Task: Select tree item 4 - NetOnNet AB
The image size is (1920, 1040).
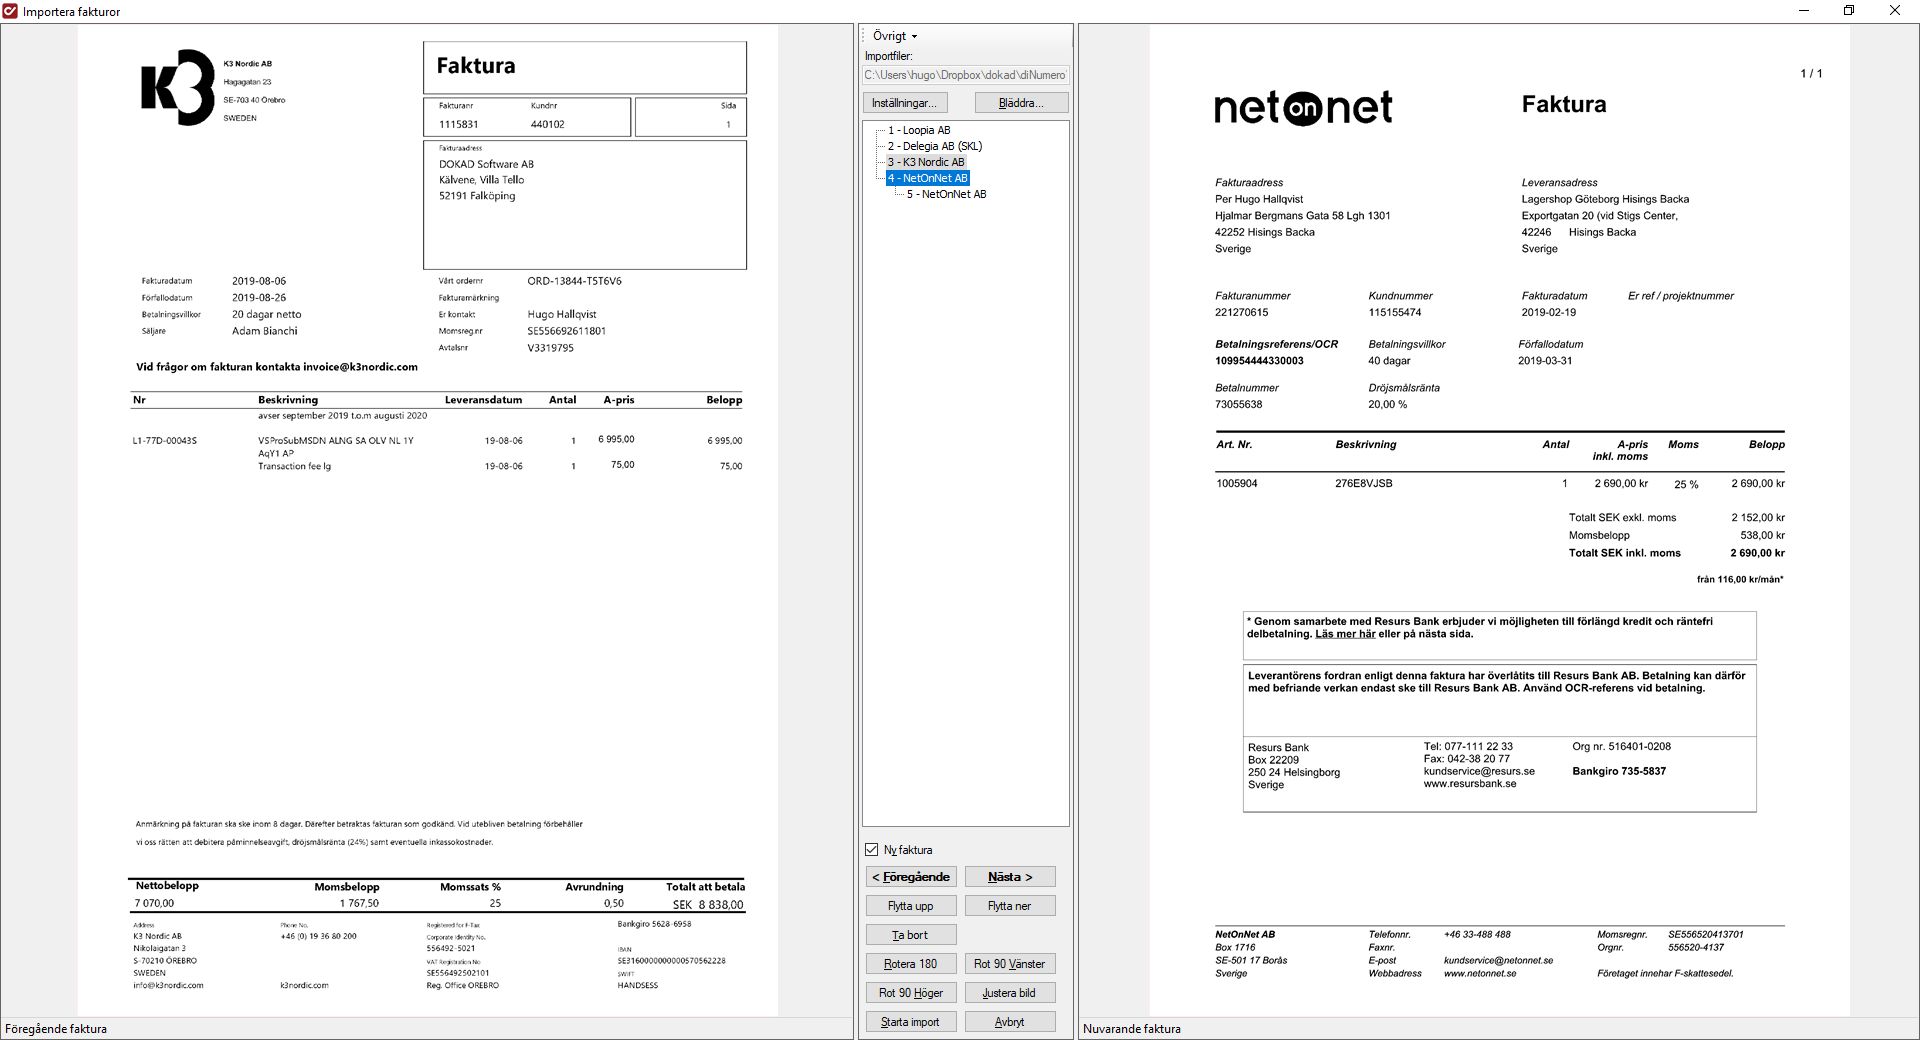Action: 927,178
